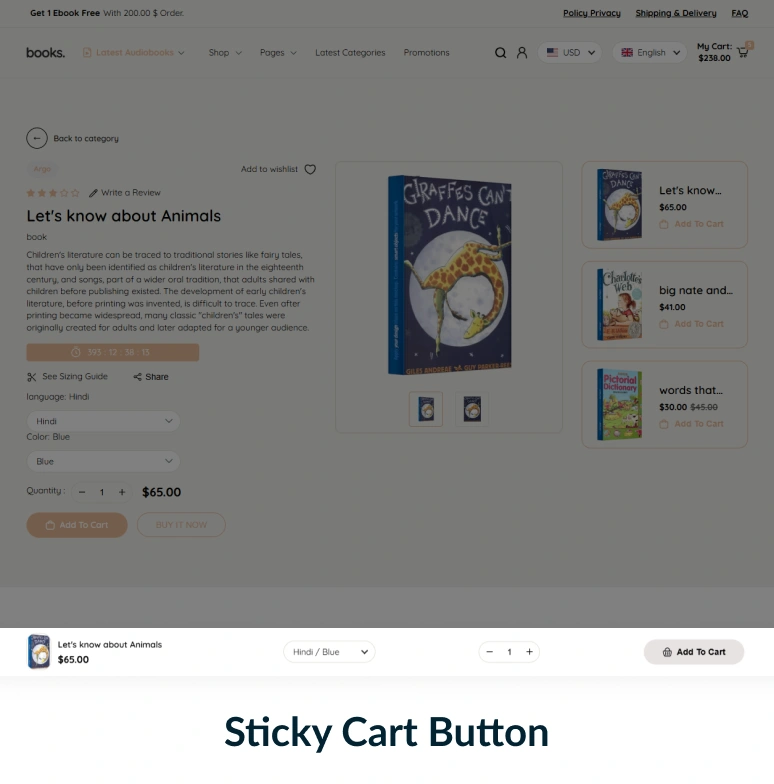This screenshot has width=774, height=784.
Task: Select the Blue color dropdown
Action: pos(103,461)
